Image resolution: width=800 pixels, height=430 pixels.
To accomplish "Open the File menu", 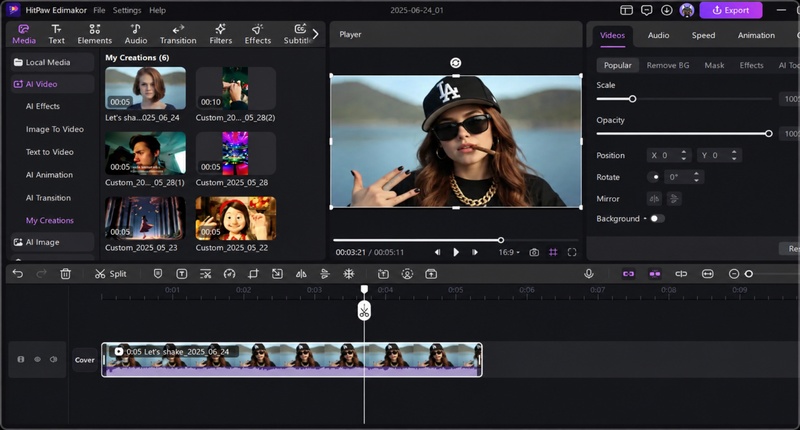I will 99,10.
